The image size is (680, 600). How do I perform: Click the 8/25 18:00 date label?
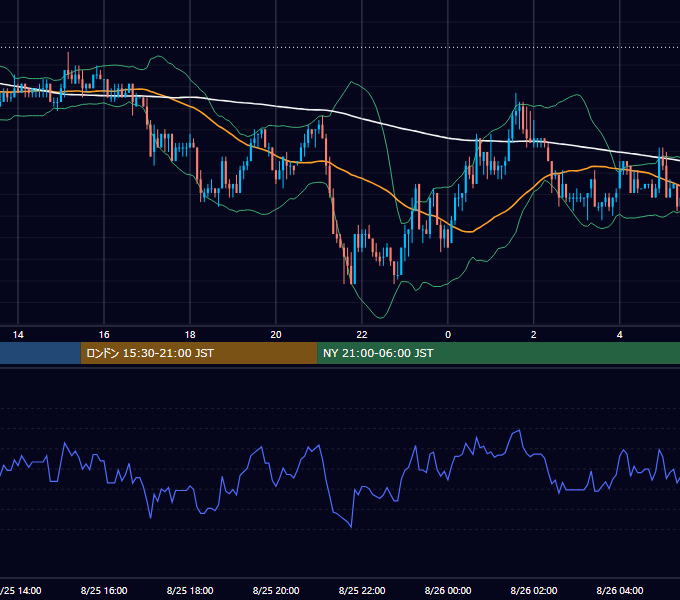pyautogui.click(x=190, y=590)
